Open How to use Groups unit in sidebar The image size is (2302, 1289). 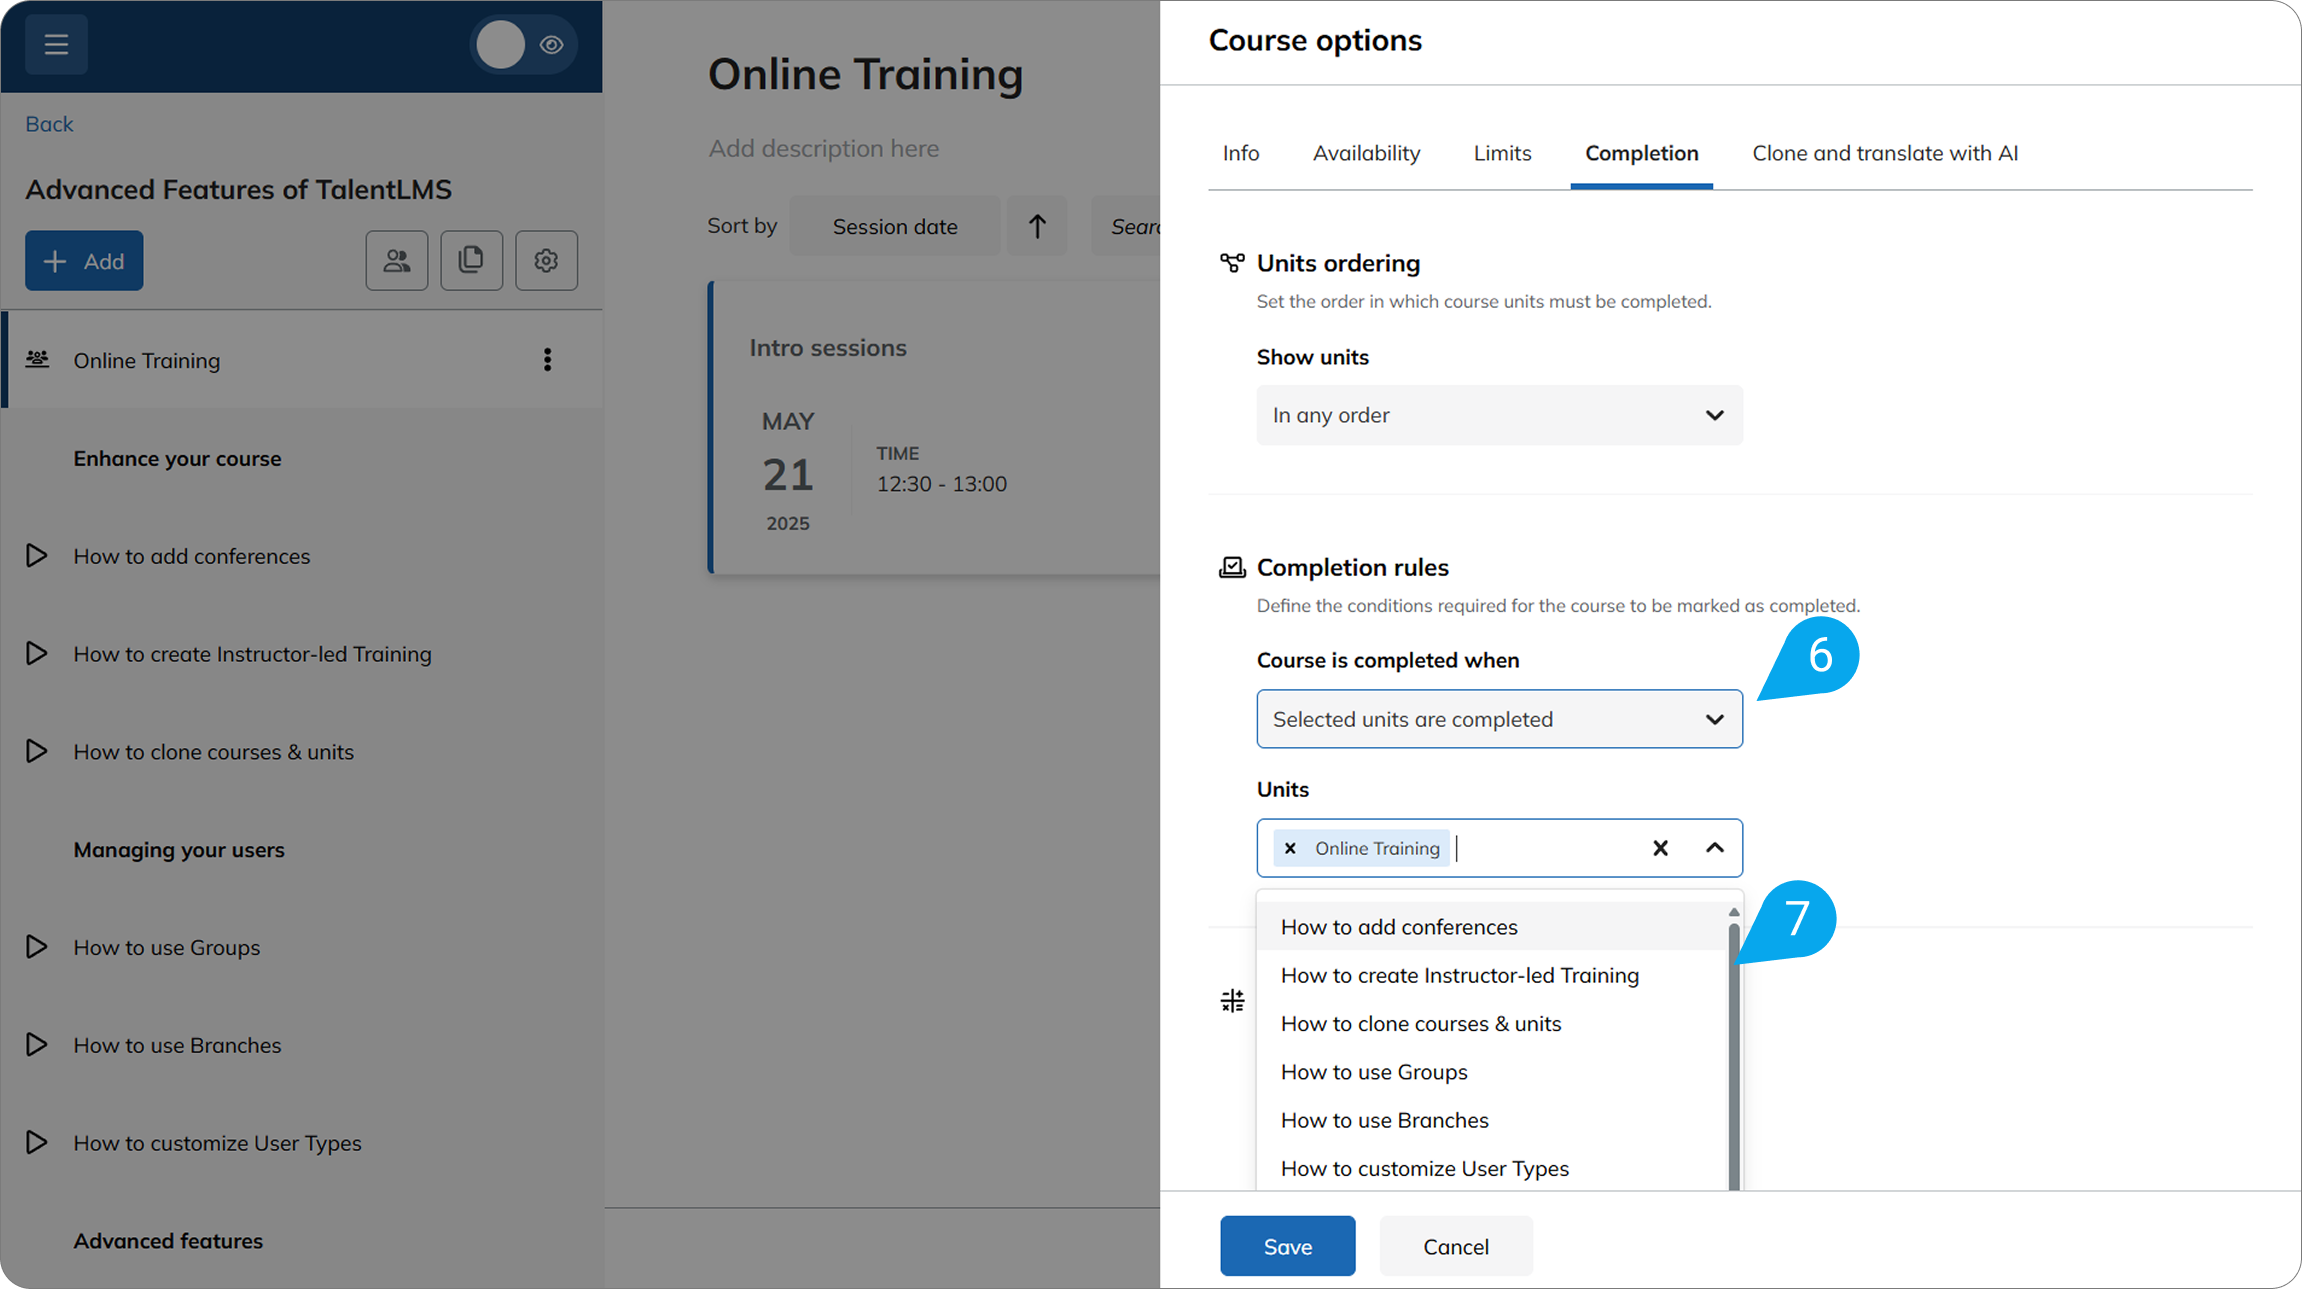click(x=166, y=947)
